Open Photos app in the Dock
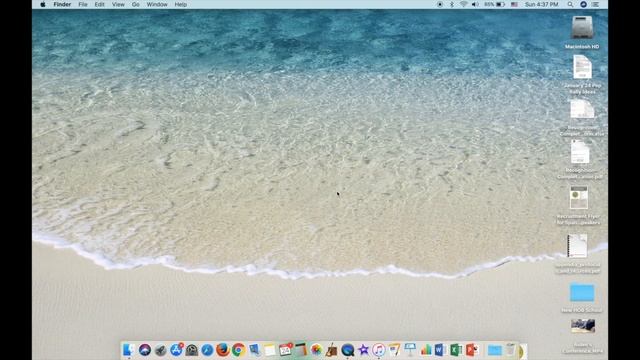 point(316,350)
